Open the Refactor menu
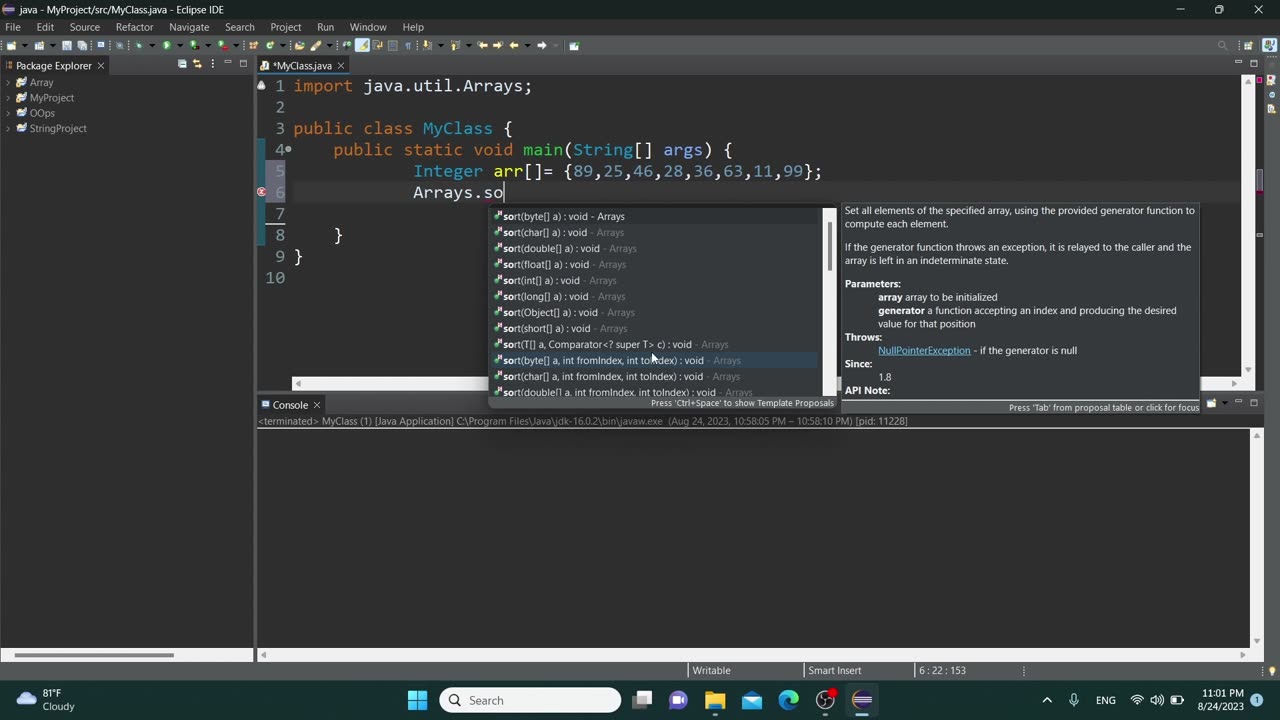The height and width of the screenshot is (720, 1280). point(134,27)
